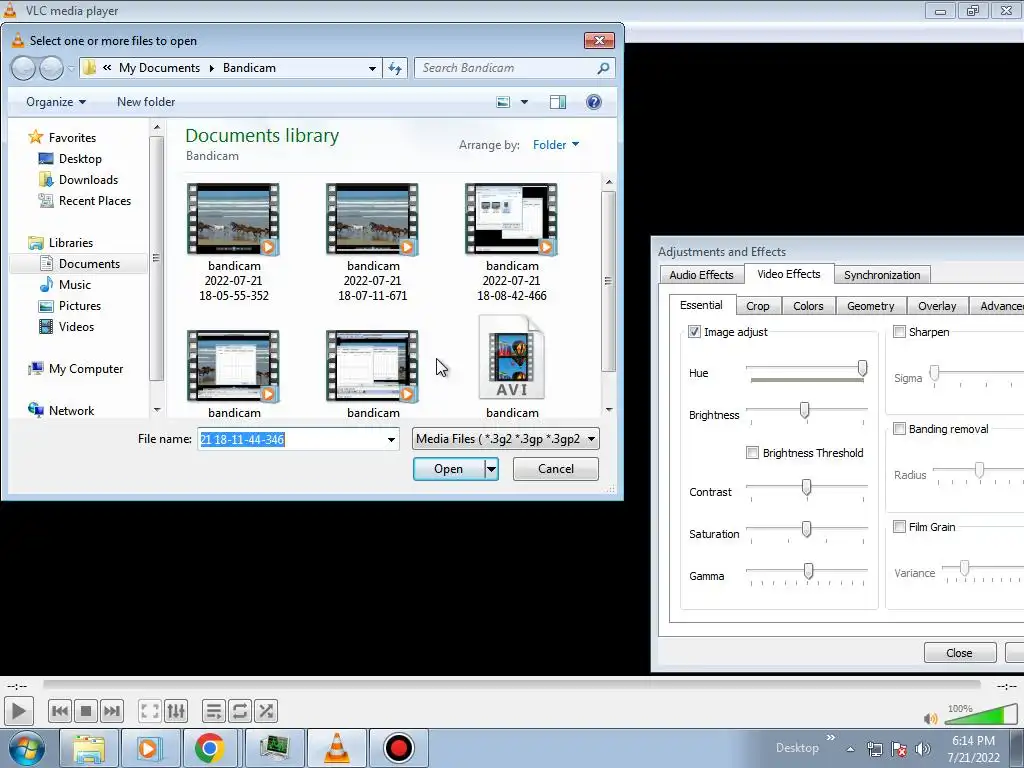Click system tray volume icon

pyautogui.click(x=923, y=749)
